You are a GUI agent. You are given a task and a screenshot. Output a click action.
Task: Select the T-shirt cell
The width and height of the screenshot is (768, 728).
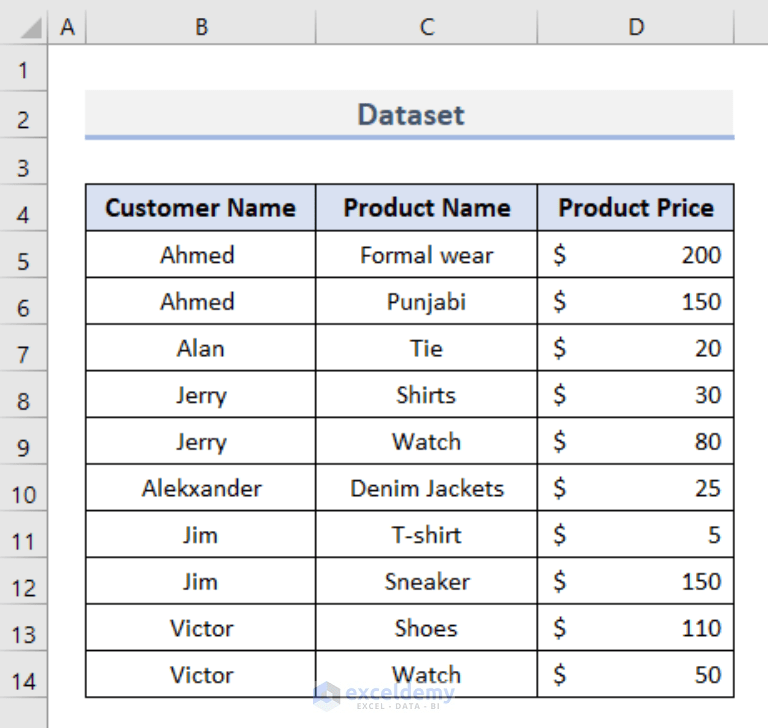pyautogui.click(x=427, y=534)
